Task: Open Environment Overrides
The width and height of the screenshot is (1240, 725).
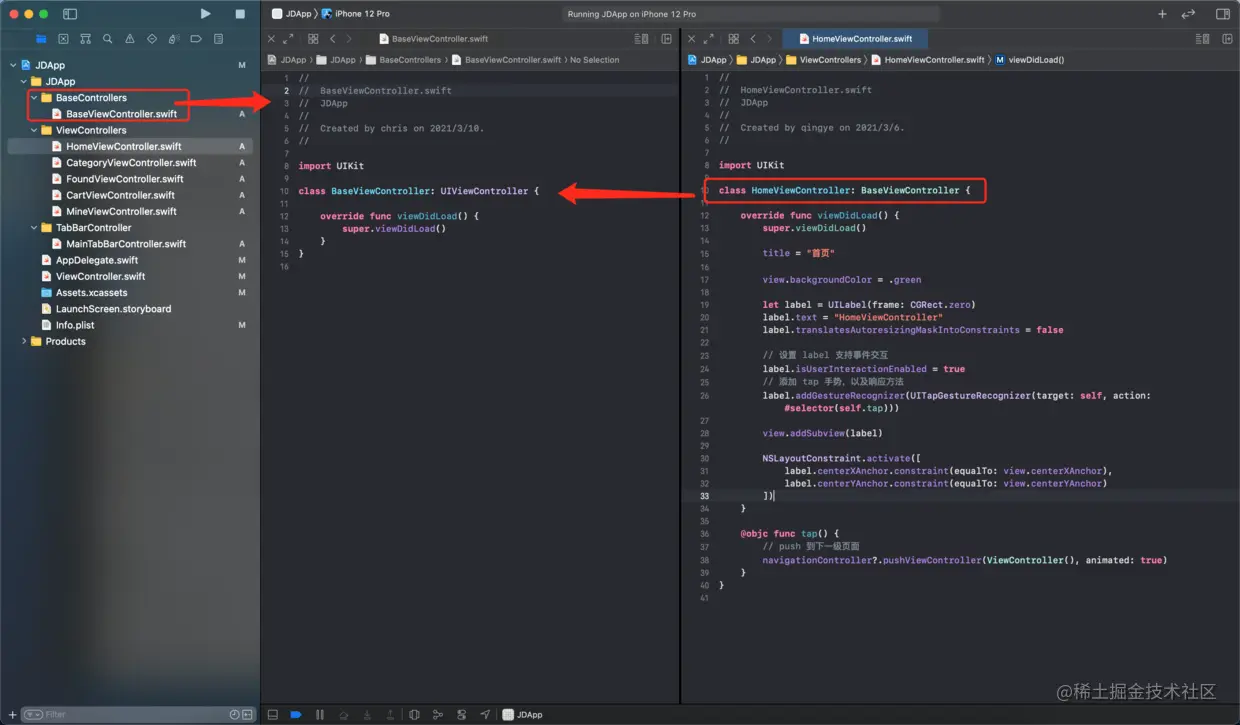Action: [x=461, y=714]
